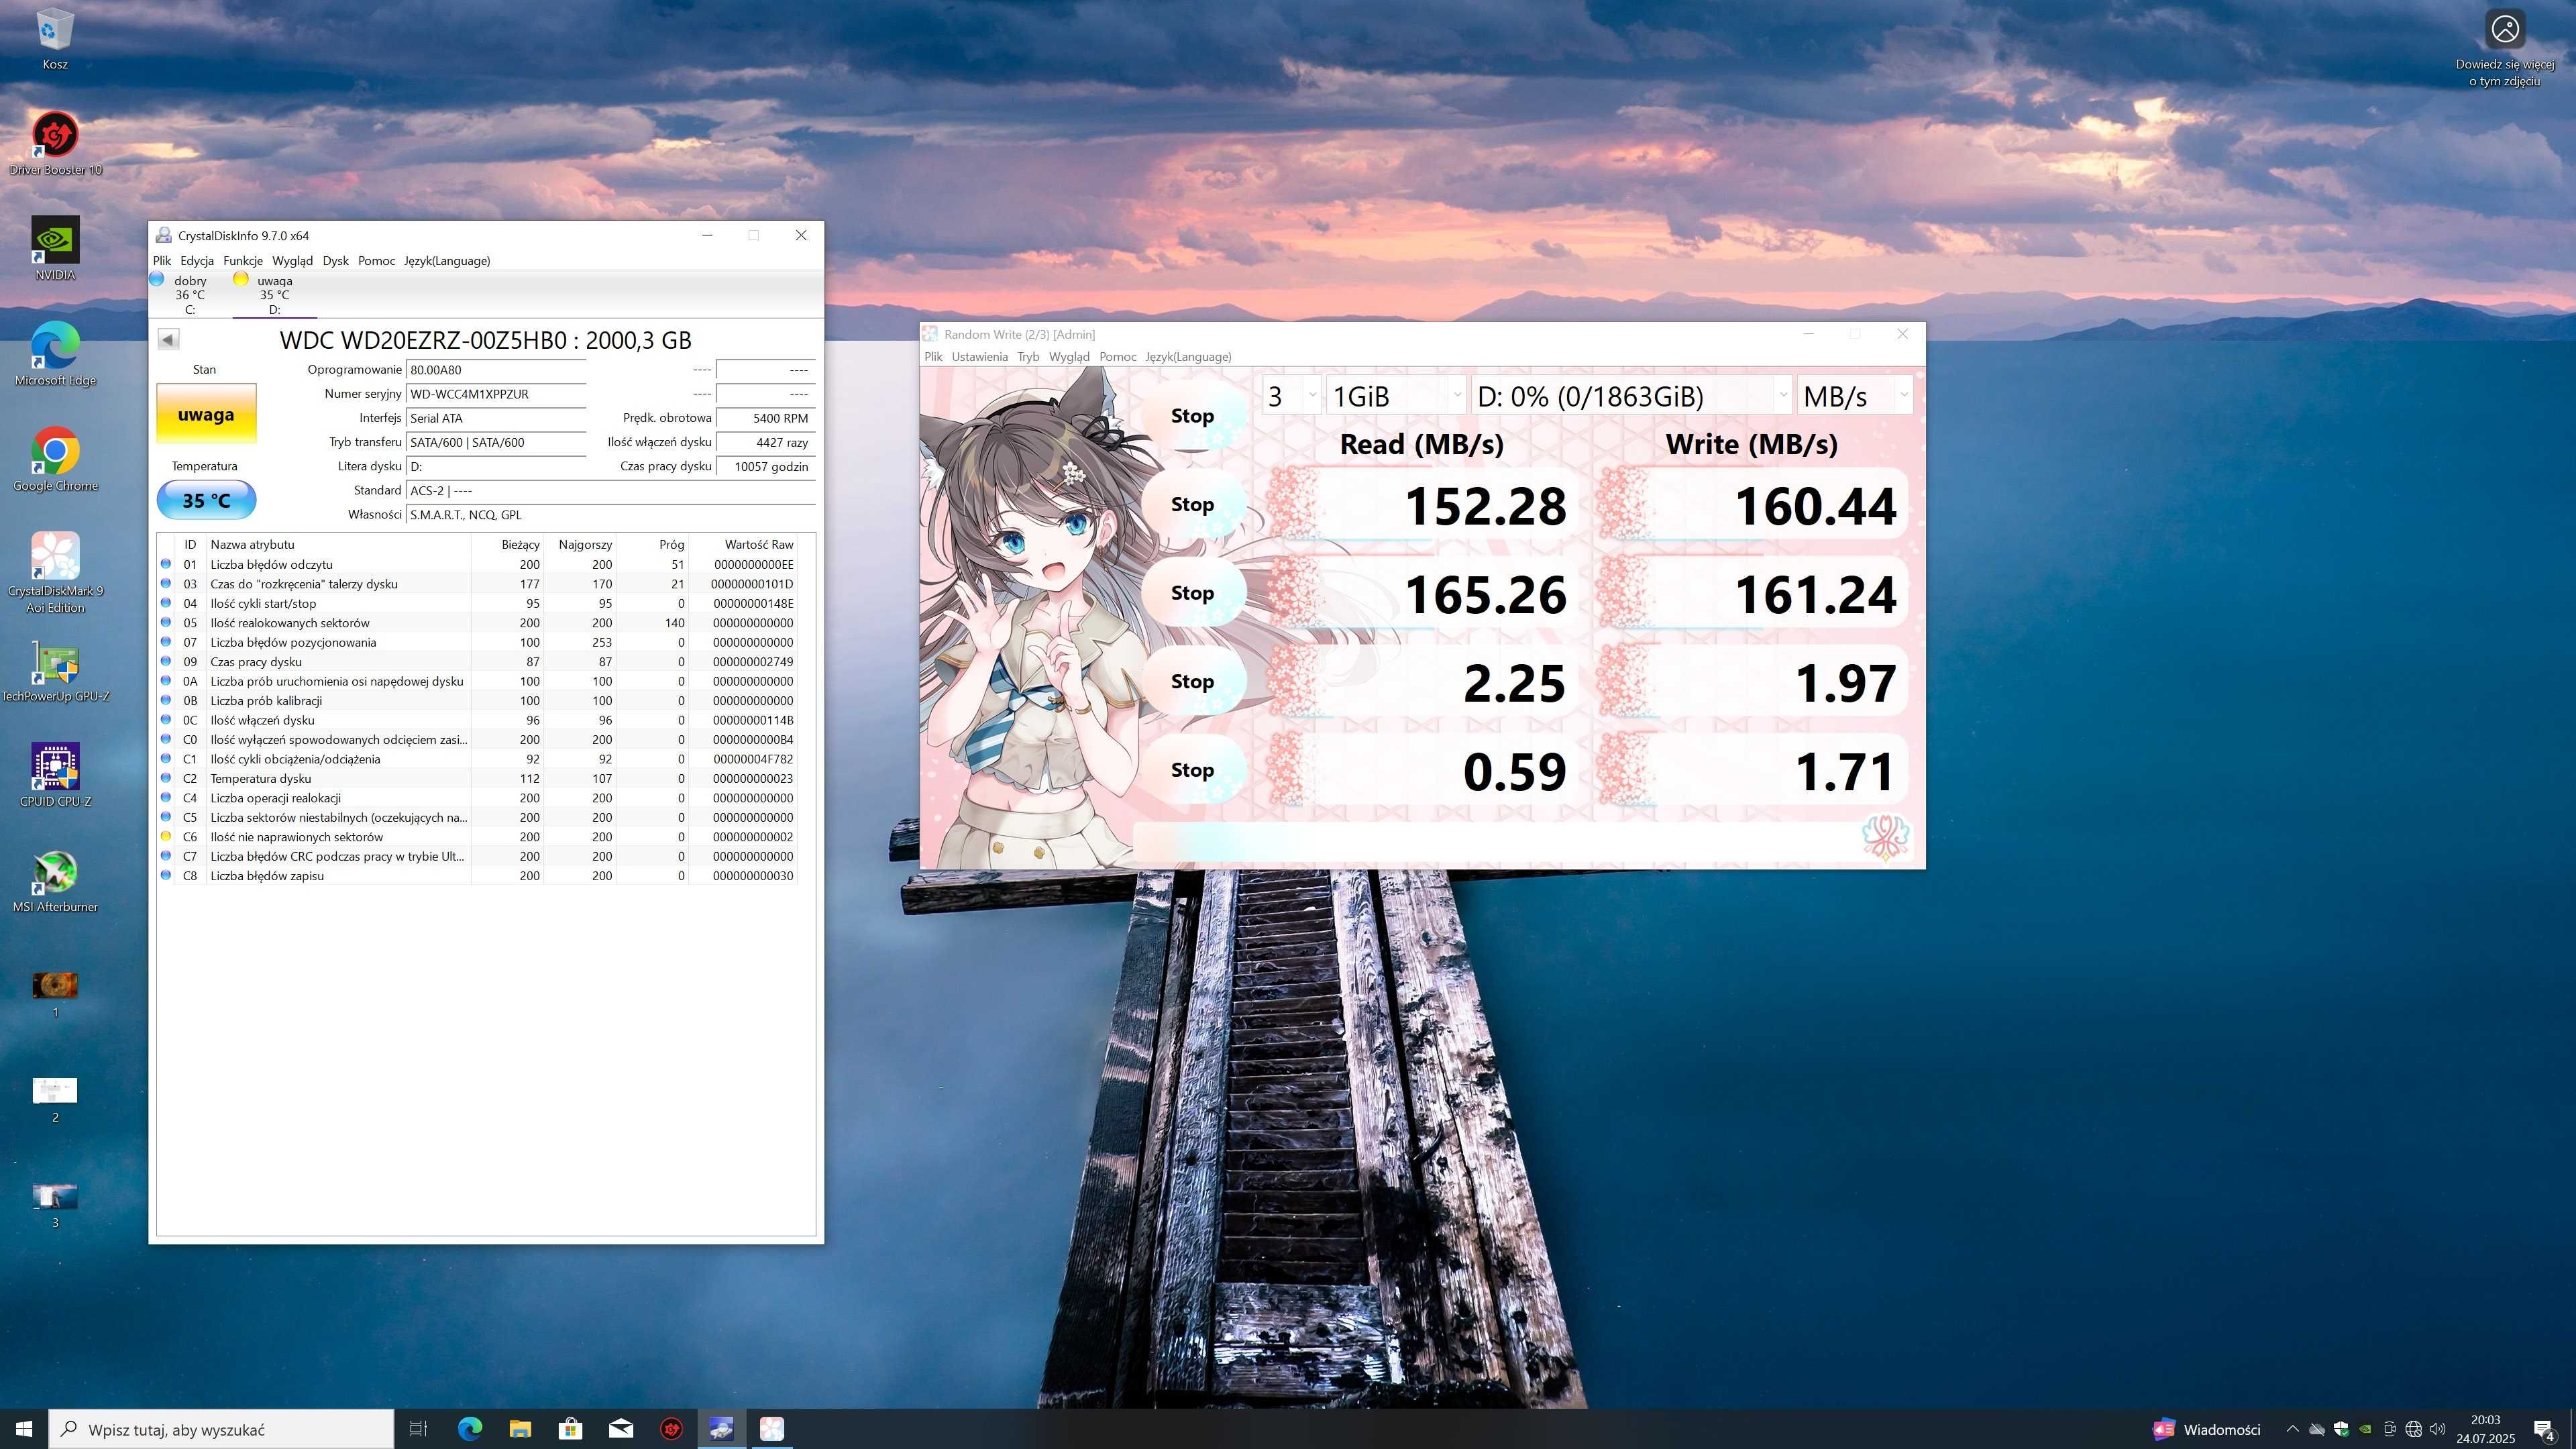2576x1449 pixels.
Task: Open the clock showing 20:03
Action: click(x=2485, y=1429)
